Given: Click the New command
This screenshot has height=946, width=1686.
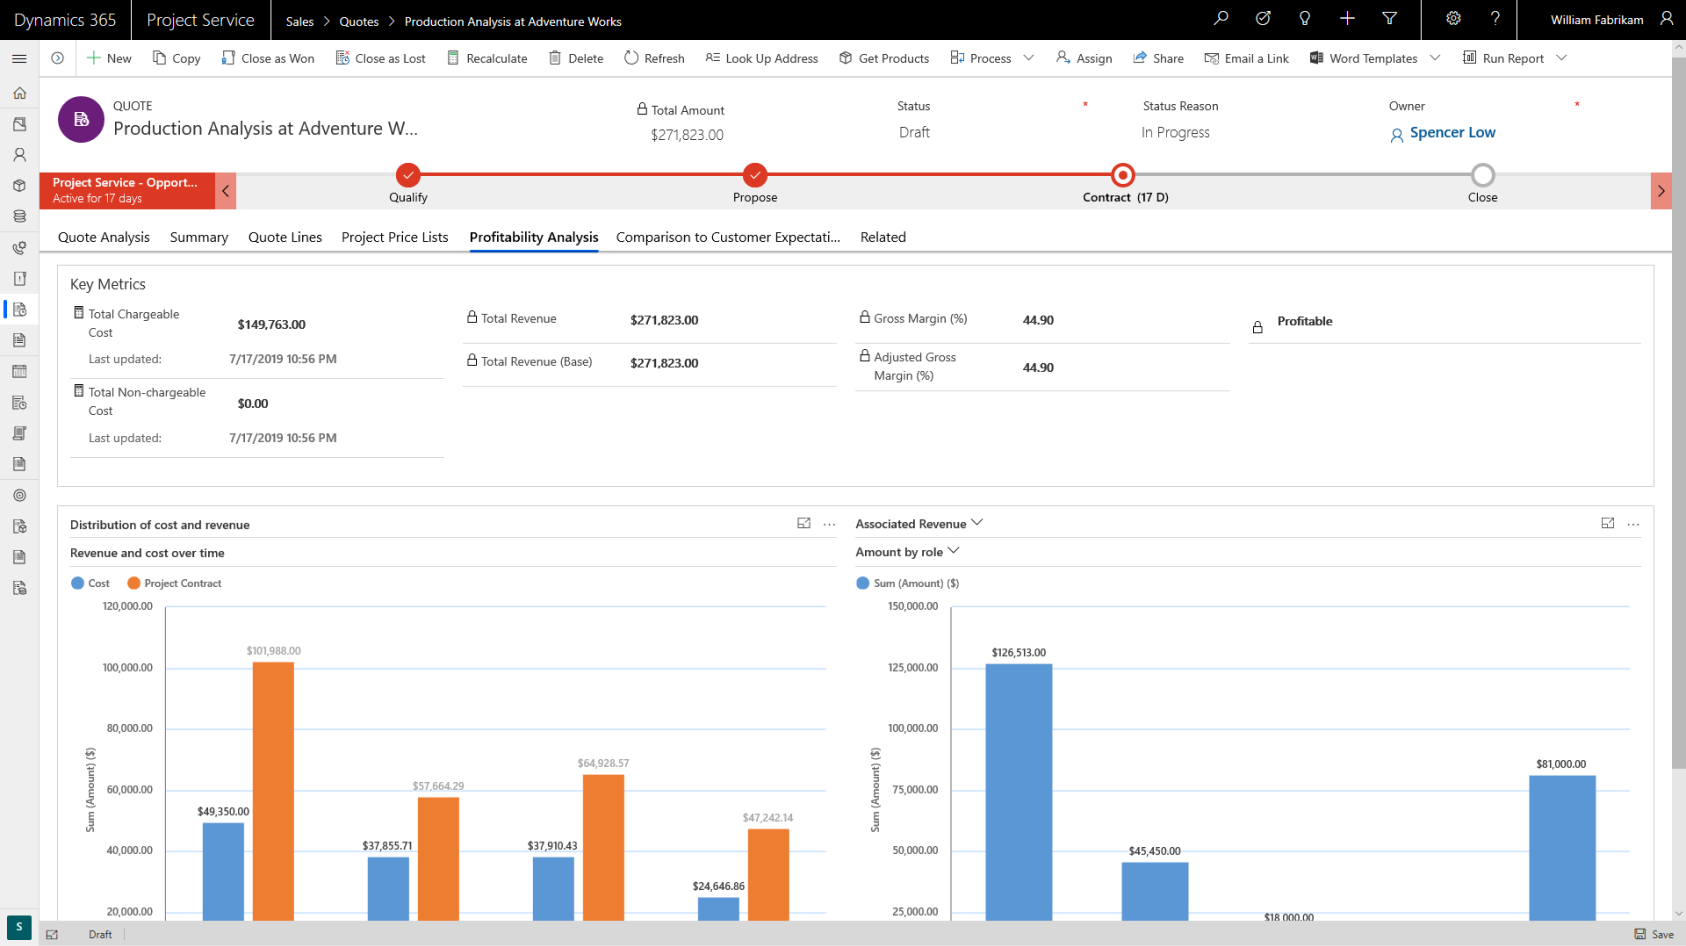Looking at the screenshot, I should [x=109, y=58].
